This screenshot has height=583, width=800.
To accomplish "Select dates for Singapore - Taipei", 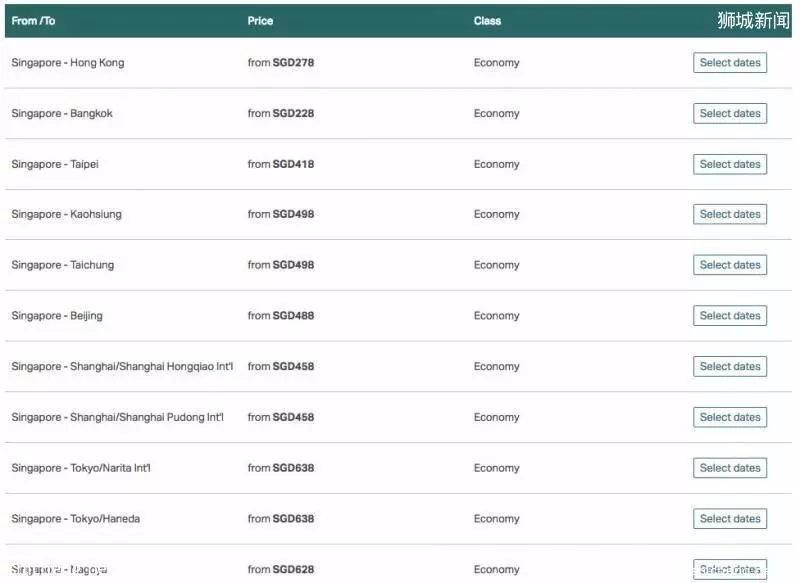I will click(730, 164).
